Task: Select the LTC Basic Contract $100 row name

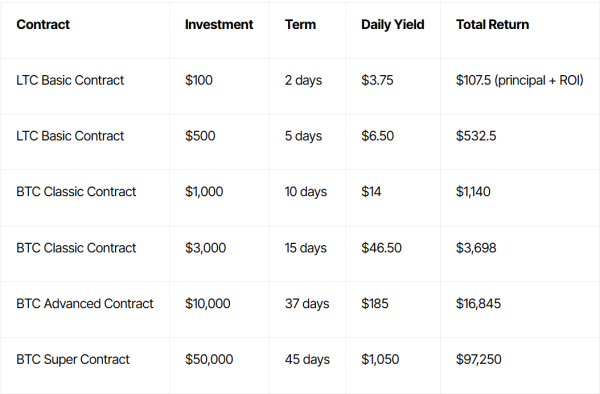Action: tap(70, 80)
